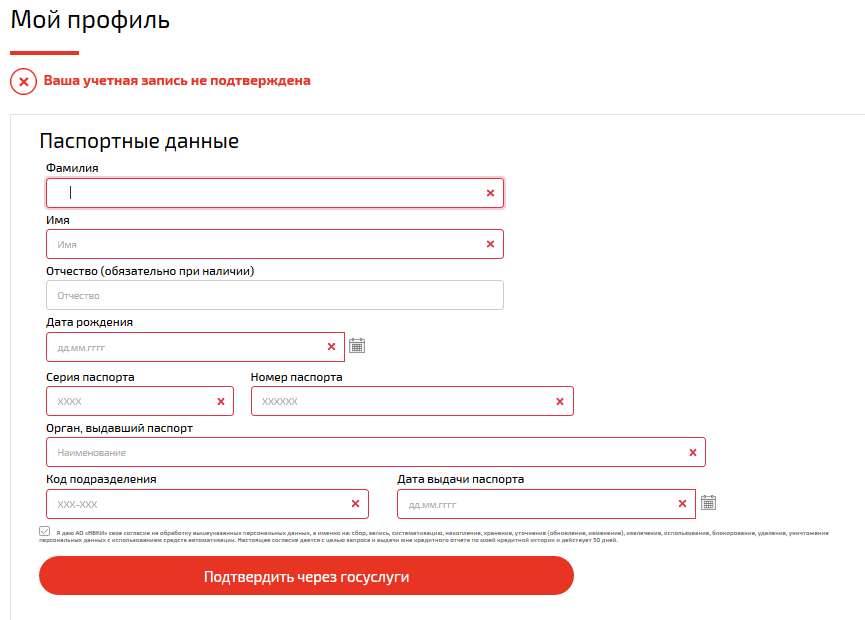Click the unverified account circle X icon
The width and height of the screenshot is (865, 620).
tap(23, 82)
